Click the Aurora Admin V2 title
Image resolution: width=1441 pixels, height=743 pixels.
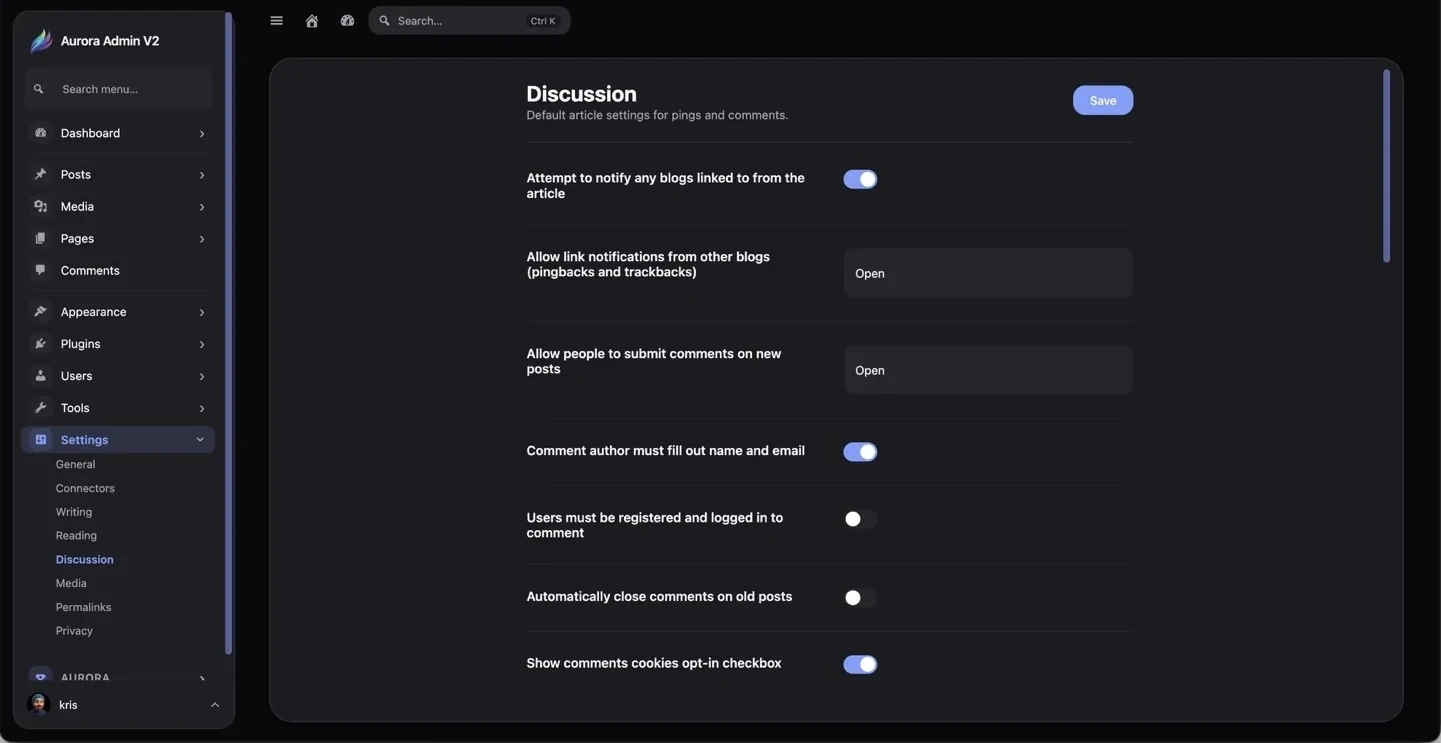click(x=110, y=41)
